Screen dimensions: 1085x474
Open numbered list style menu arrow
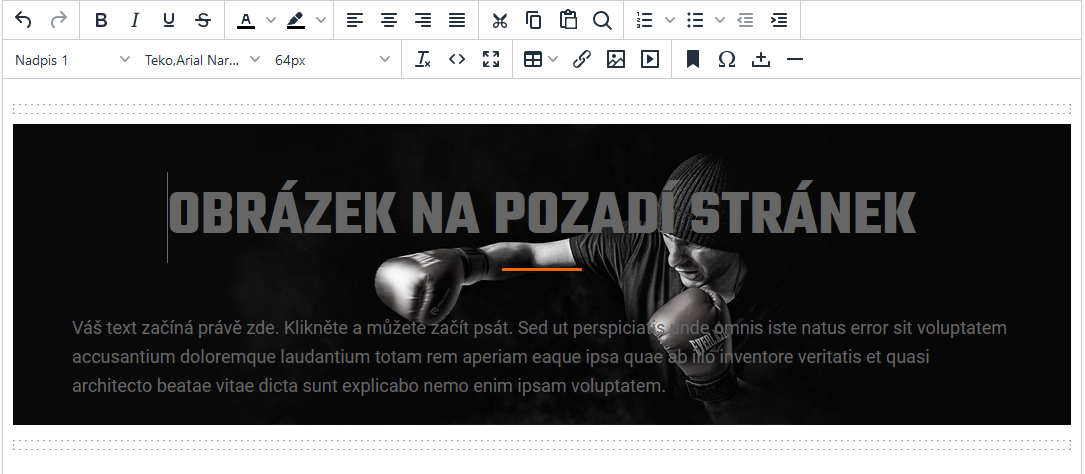point(670,20)
